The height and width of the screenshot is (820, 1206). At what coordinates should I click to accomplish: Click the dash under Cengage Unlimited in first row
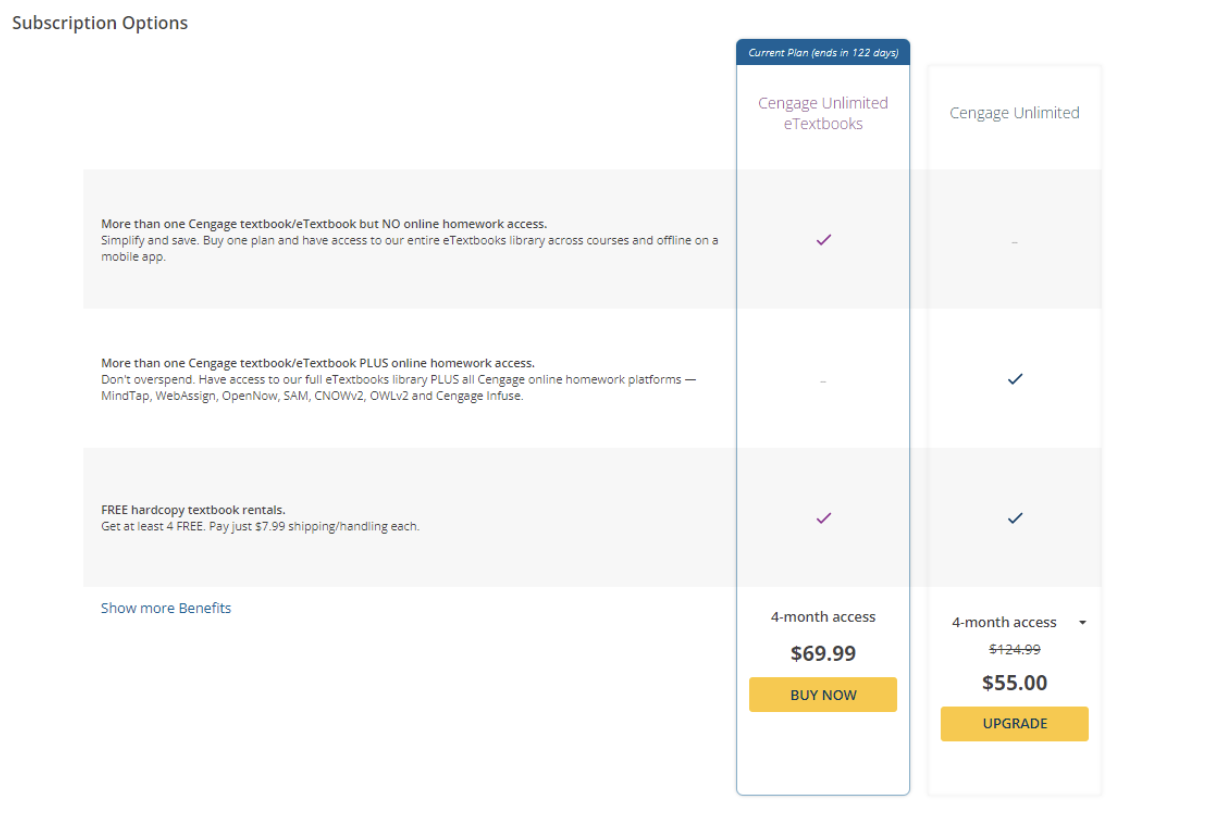(x=1014, y=242)
